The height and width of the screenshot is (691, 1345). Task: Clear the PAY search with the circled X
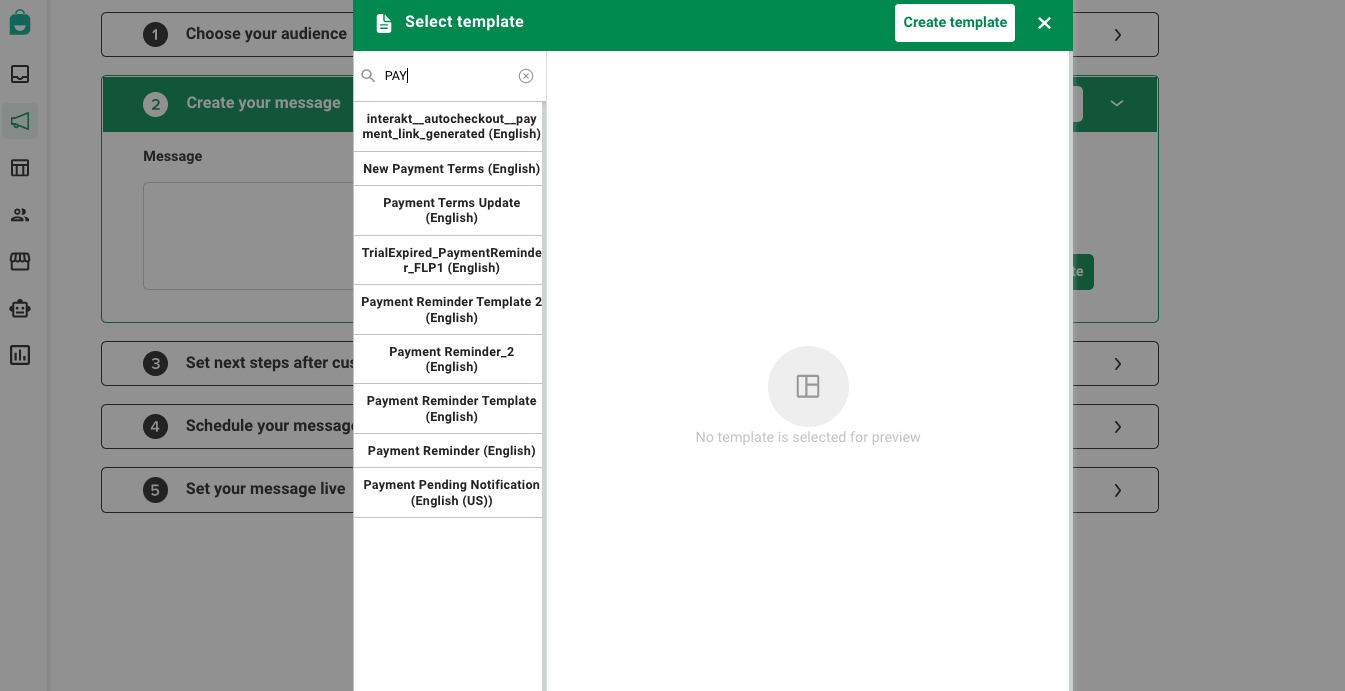(526, 75)
